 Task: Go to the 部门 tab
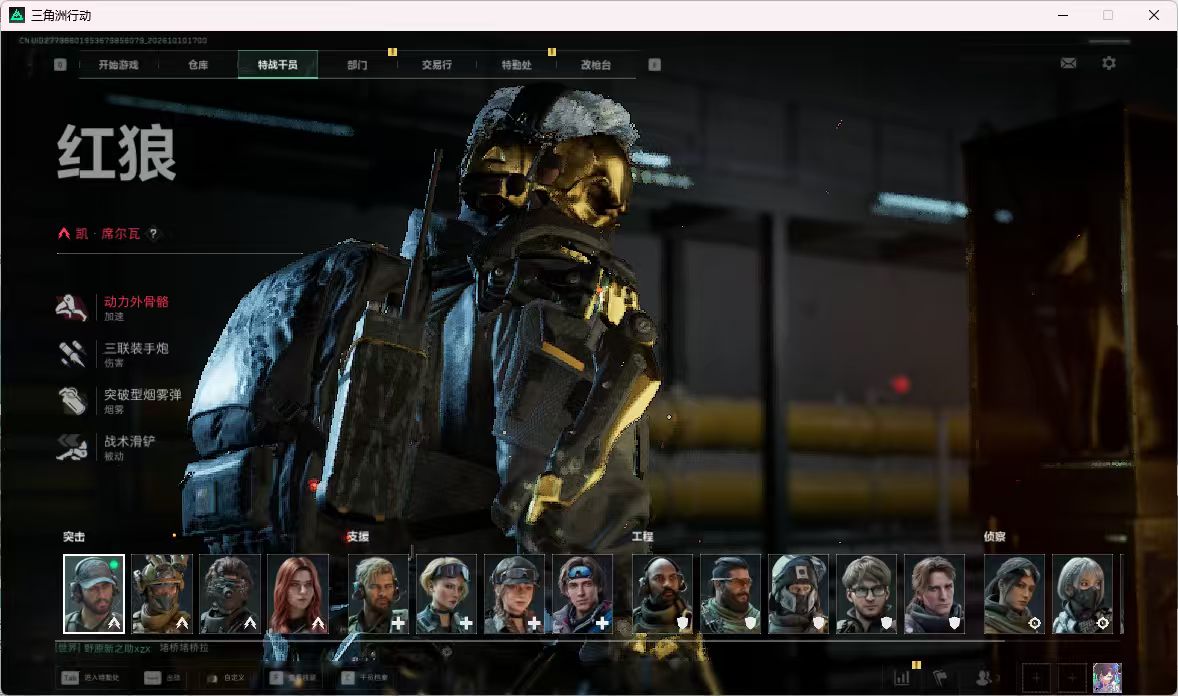358,65
